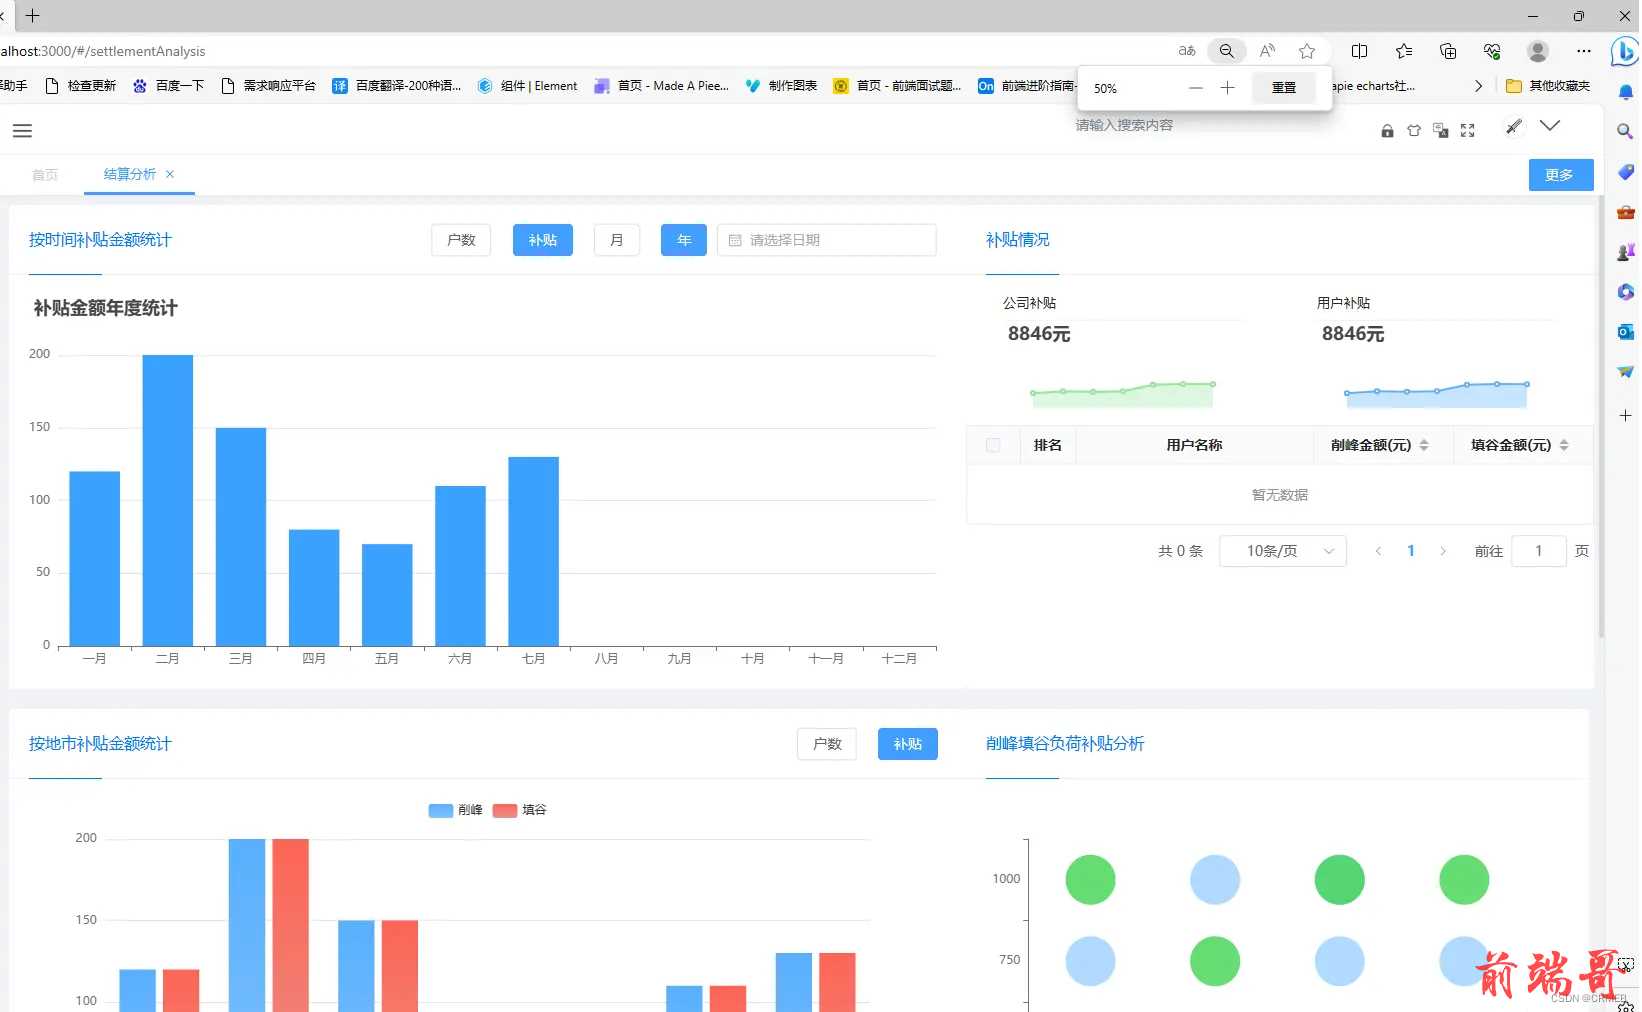Open the 请选择日期 date picker

(x=827, y=240)
